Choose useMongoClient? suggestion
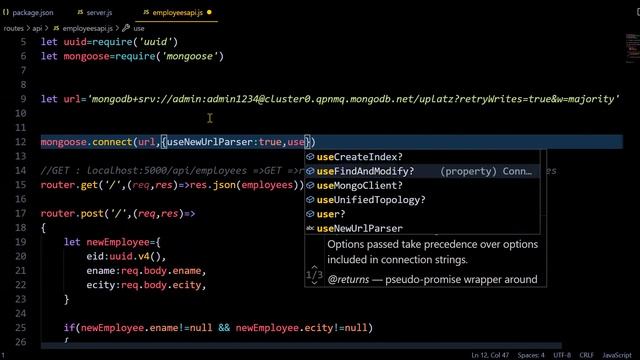The image size is (640, 360). coord(422,185)
